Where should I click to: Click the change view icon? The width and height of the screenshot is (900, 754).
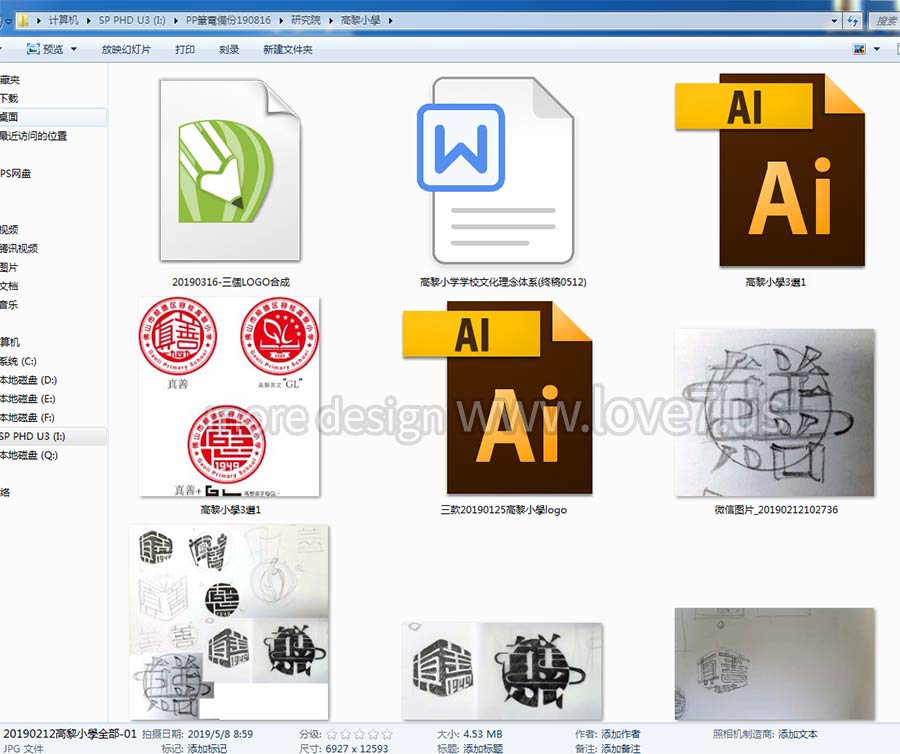tap(859, 49)
